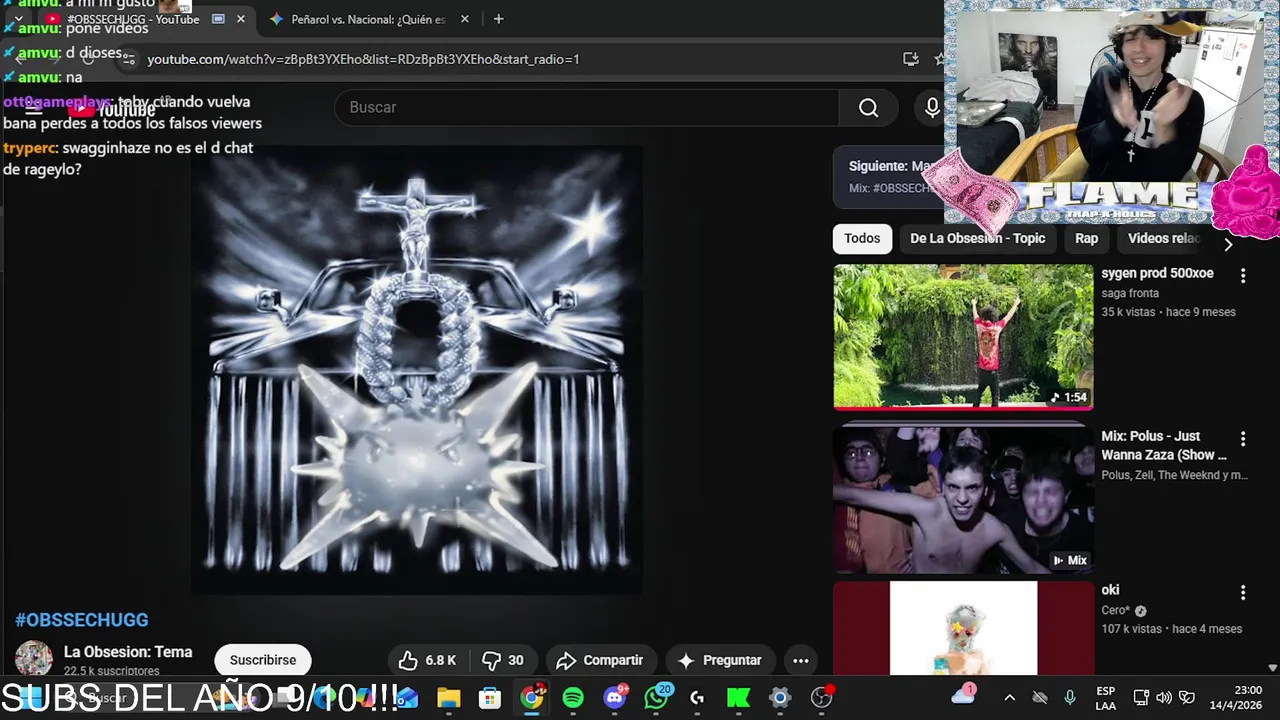Open the #OBSSECHUGG hashtag link
The image size is (1280, 720).
[81, 620]
